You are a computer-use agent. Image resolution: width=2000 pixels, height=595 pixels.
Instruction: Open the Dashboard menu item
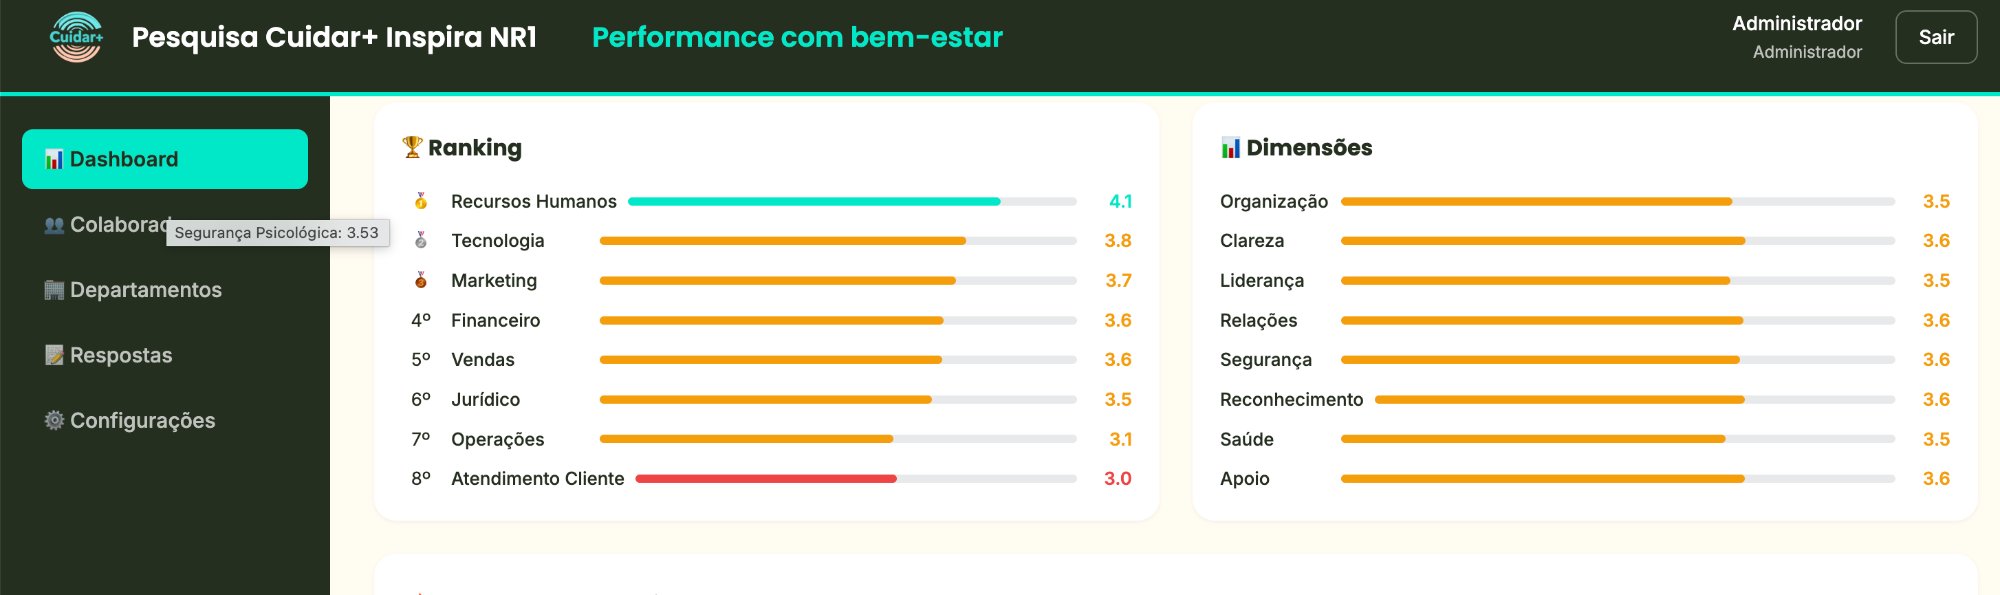[165, 159]
